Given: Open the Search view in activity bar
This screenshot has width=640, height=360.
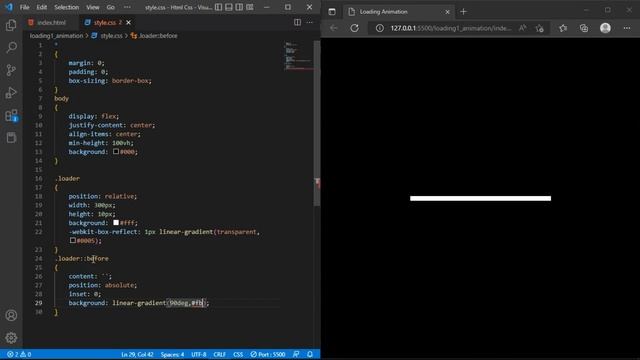Looking at the screenshot, I should pos(11,47).
